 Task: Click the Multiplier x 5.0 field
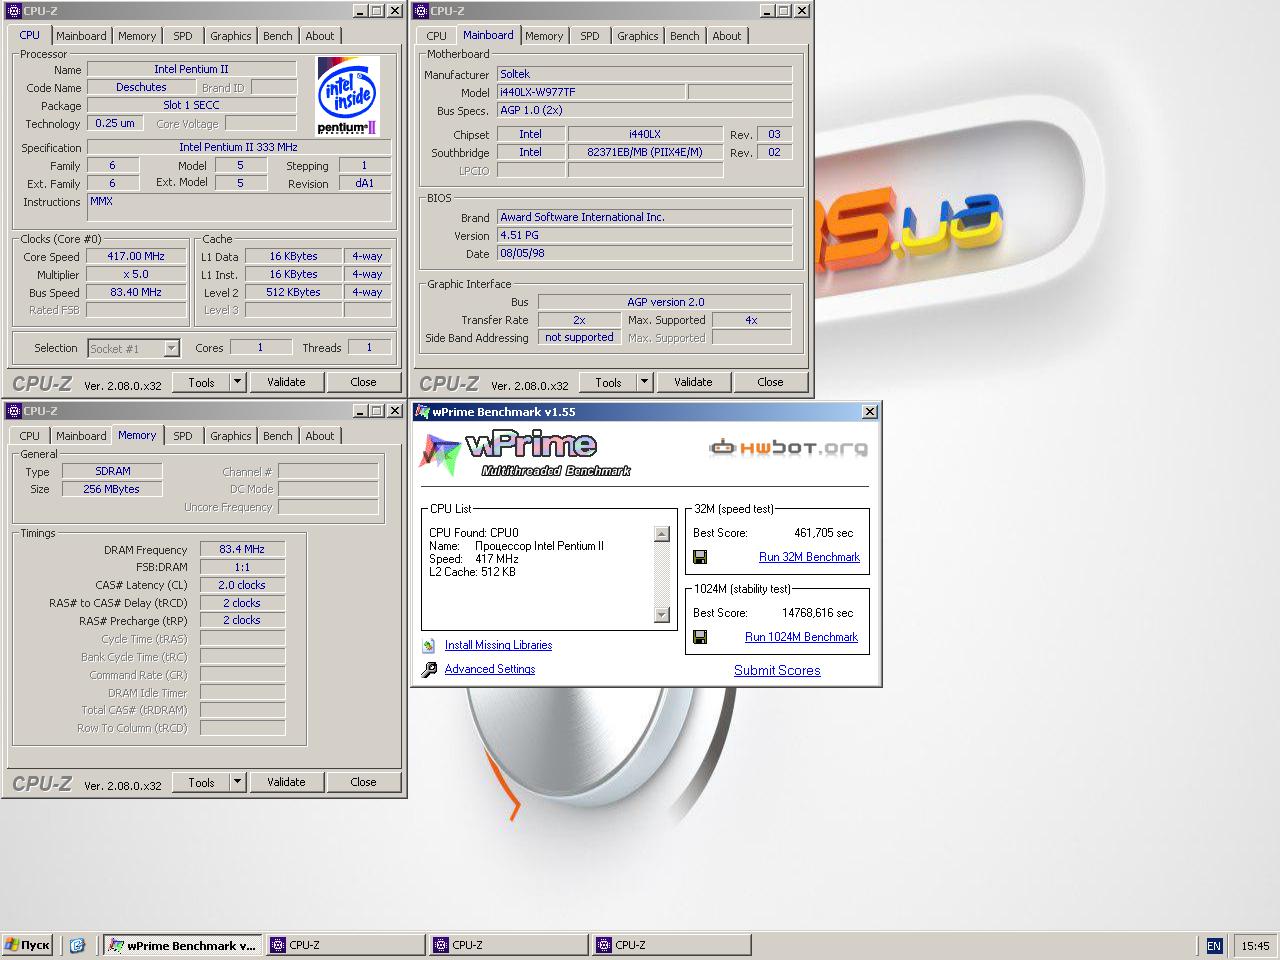pos(136,274)
